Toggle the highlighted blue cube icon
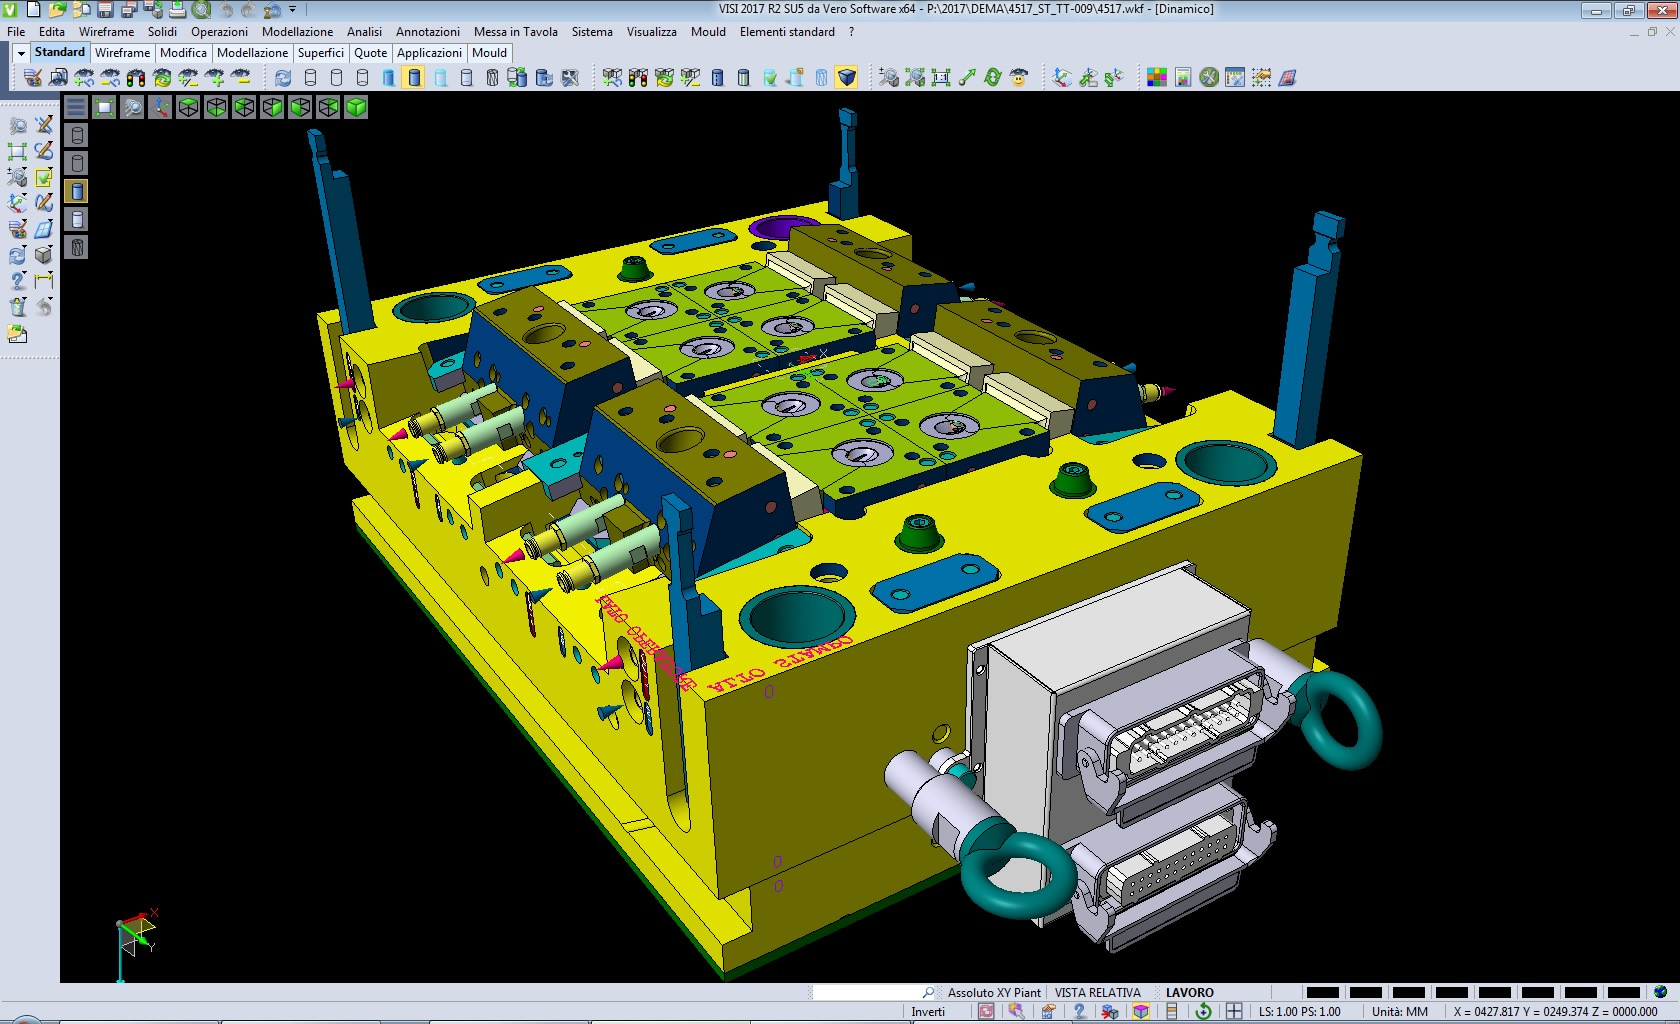1680x1024 pixels. 846,78
